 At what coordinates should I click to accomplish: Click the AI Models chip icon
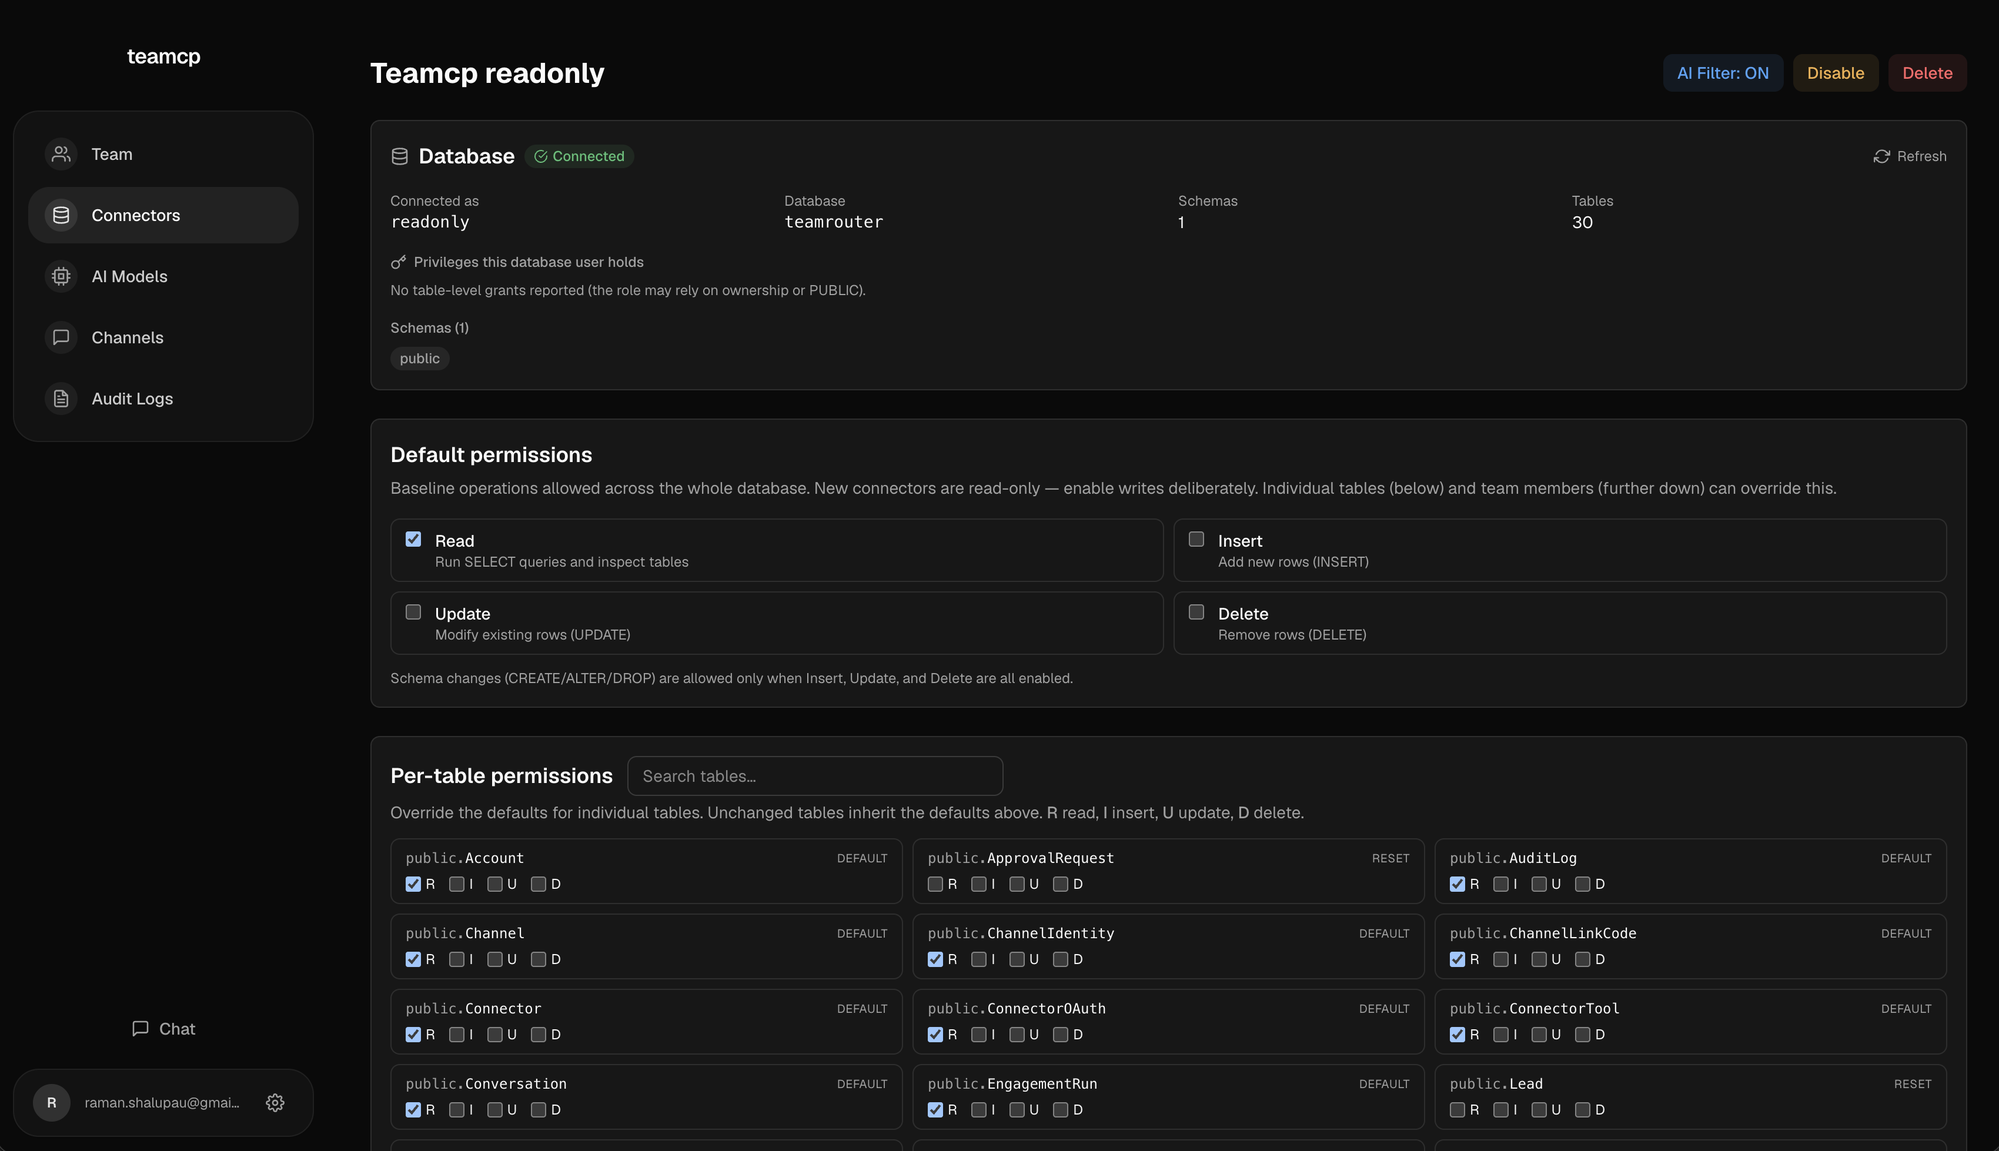tap(61, 276)
